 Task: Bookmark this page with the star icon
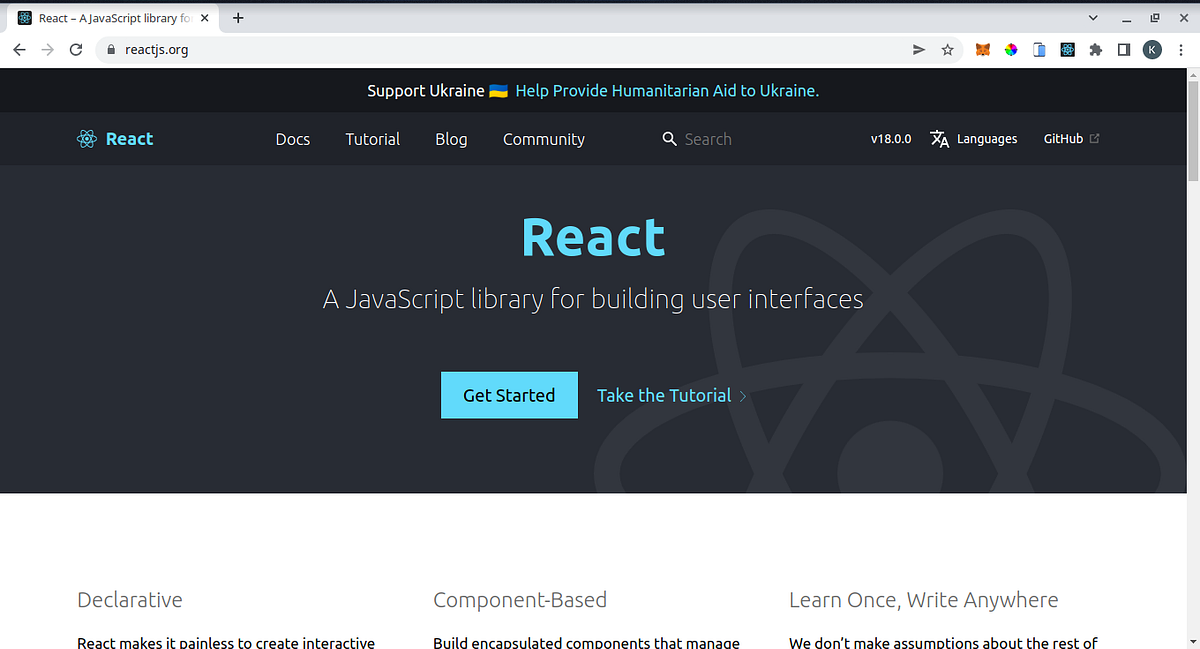pos(947,50)
